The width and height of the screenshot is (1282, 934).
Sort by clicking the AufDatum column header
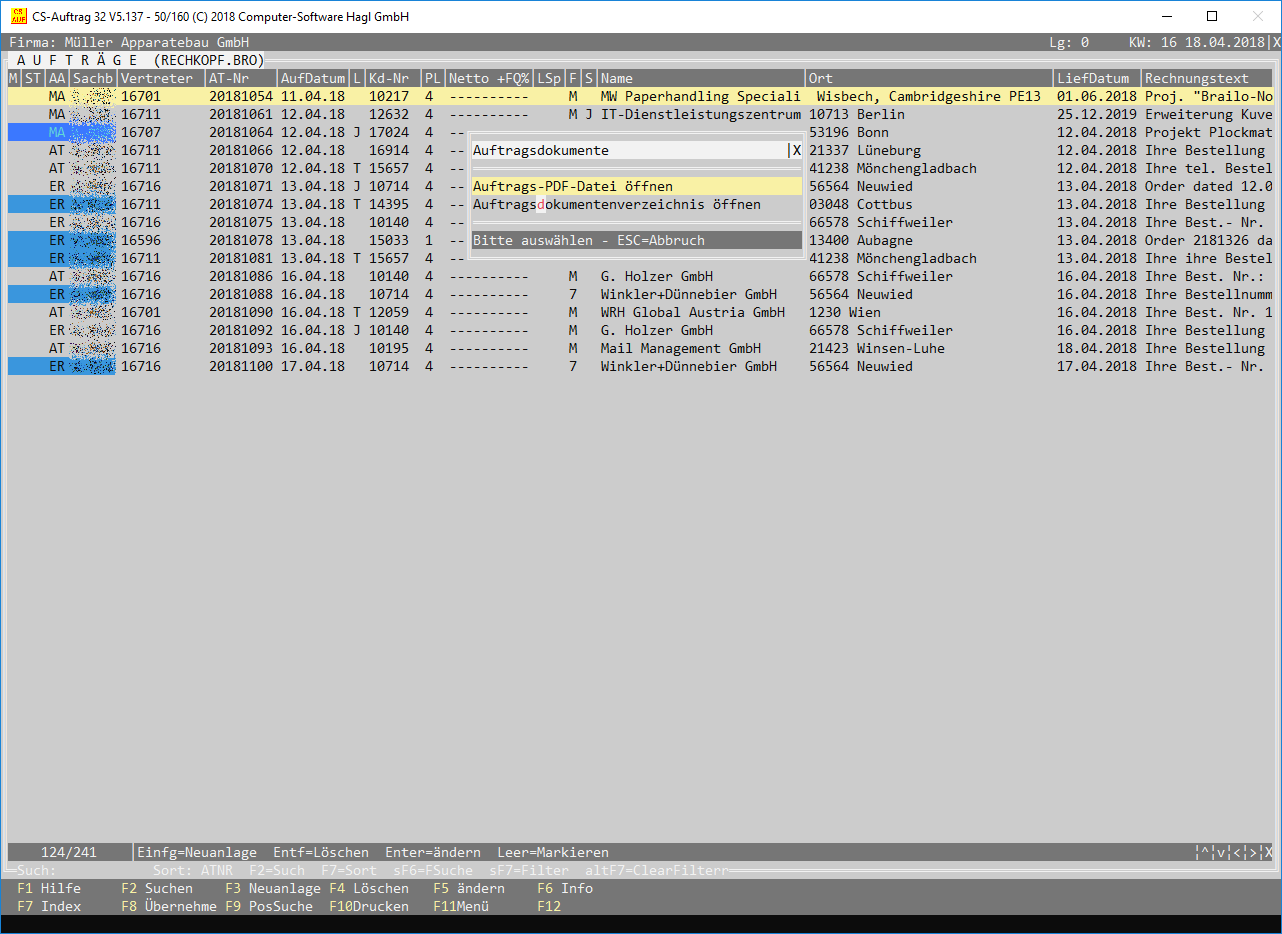312,78
